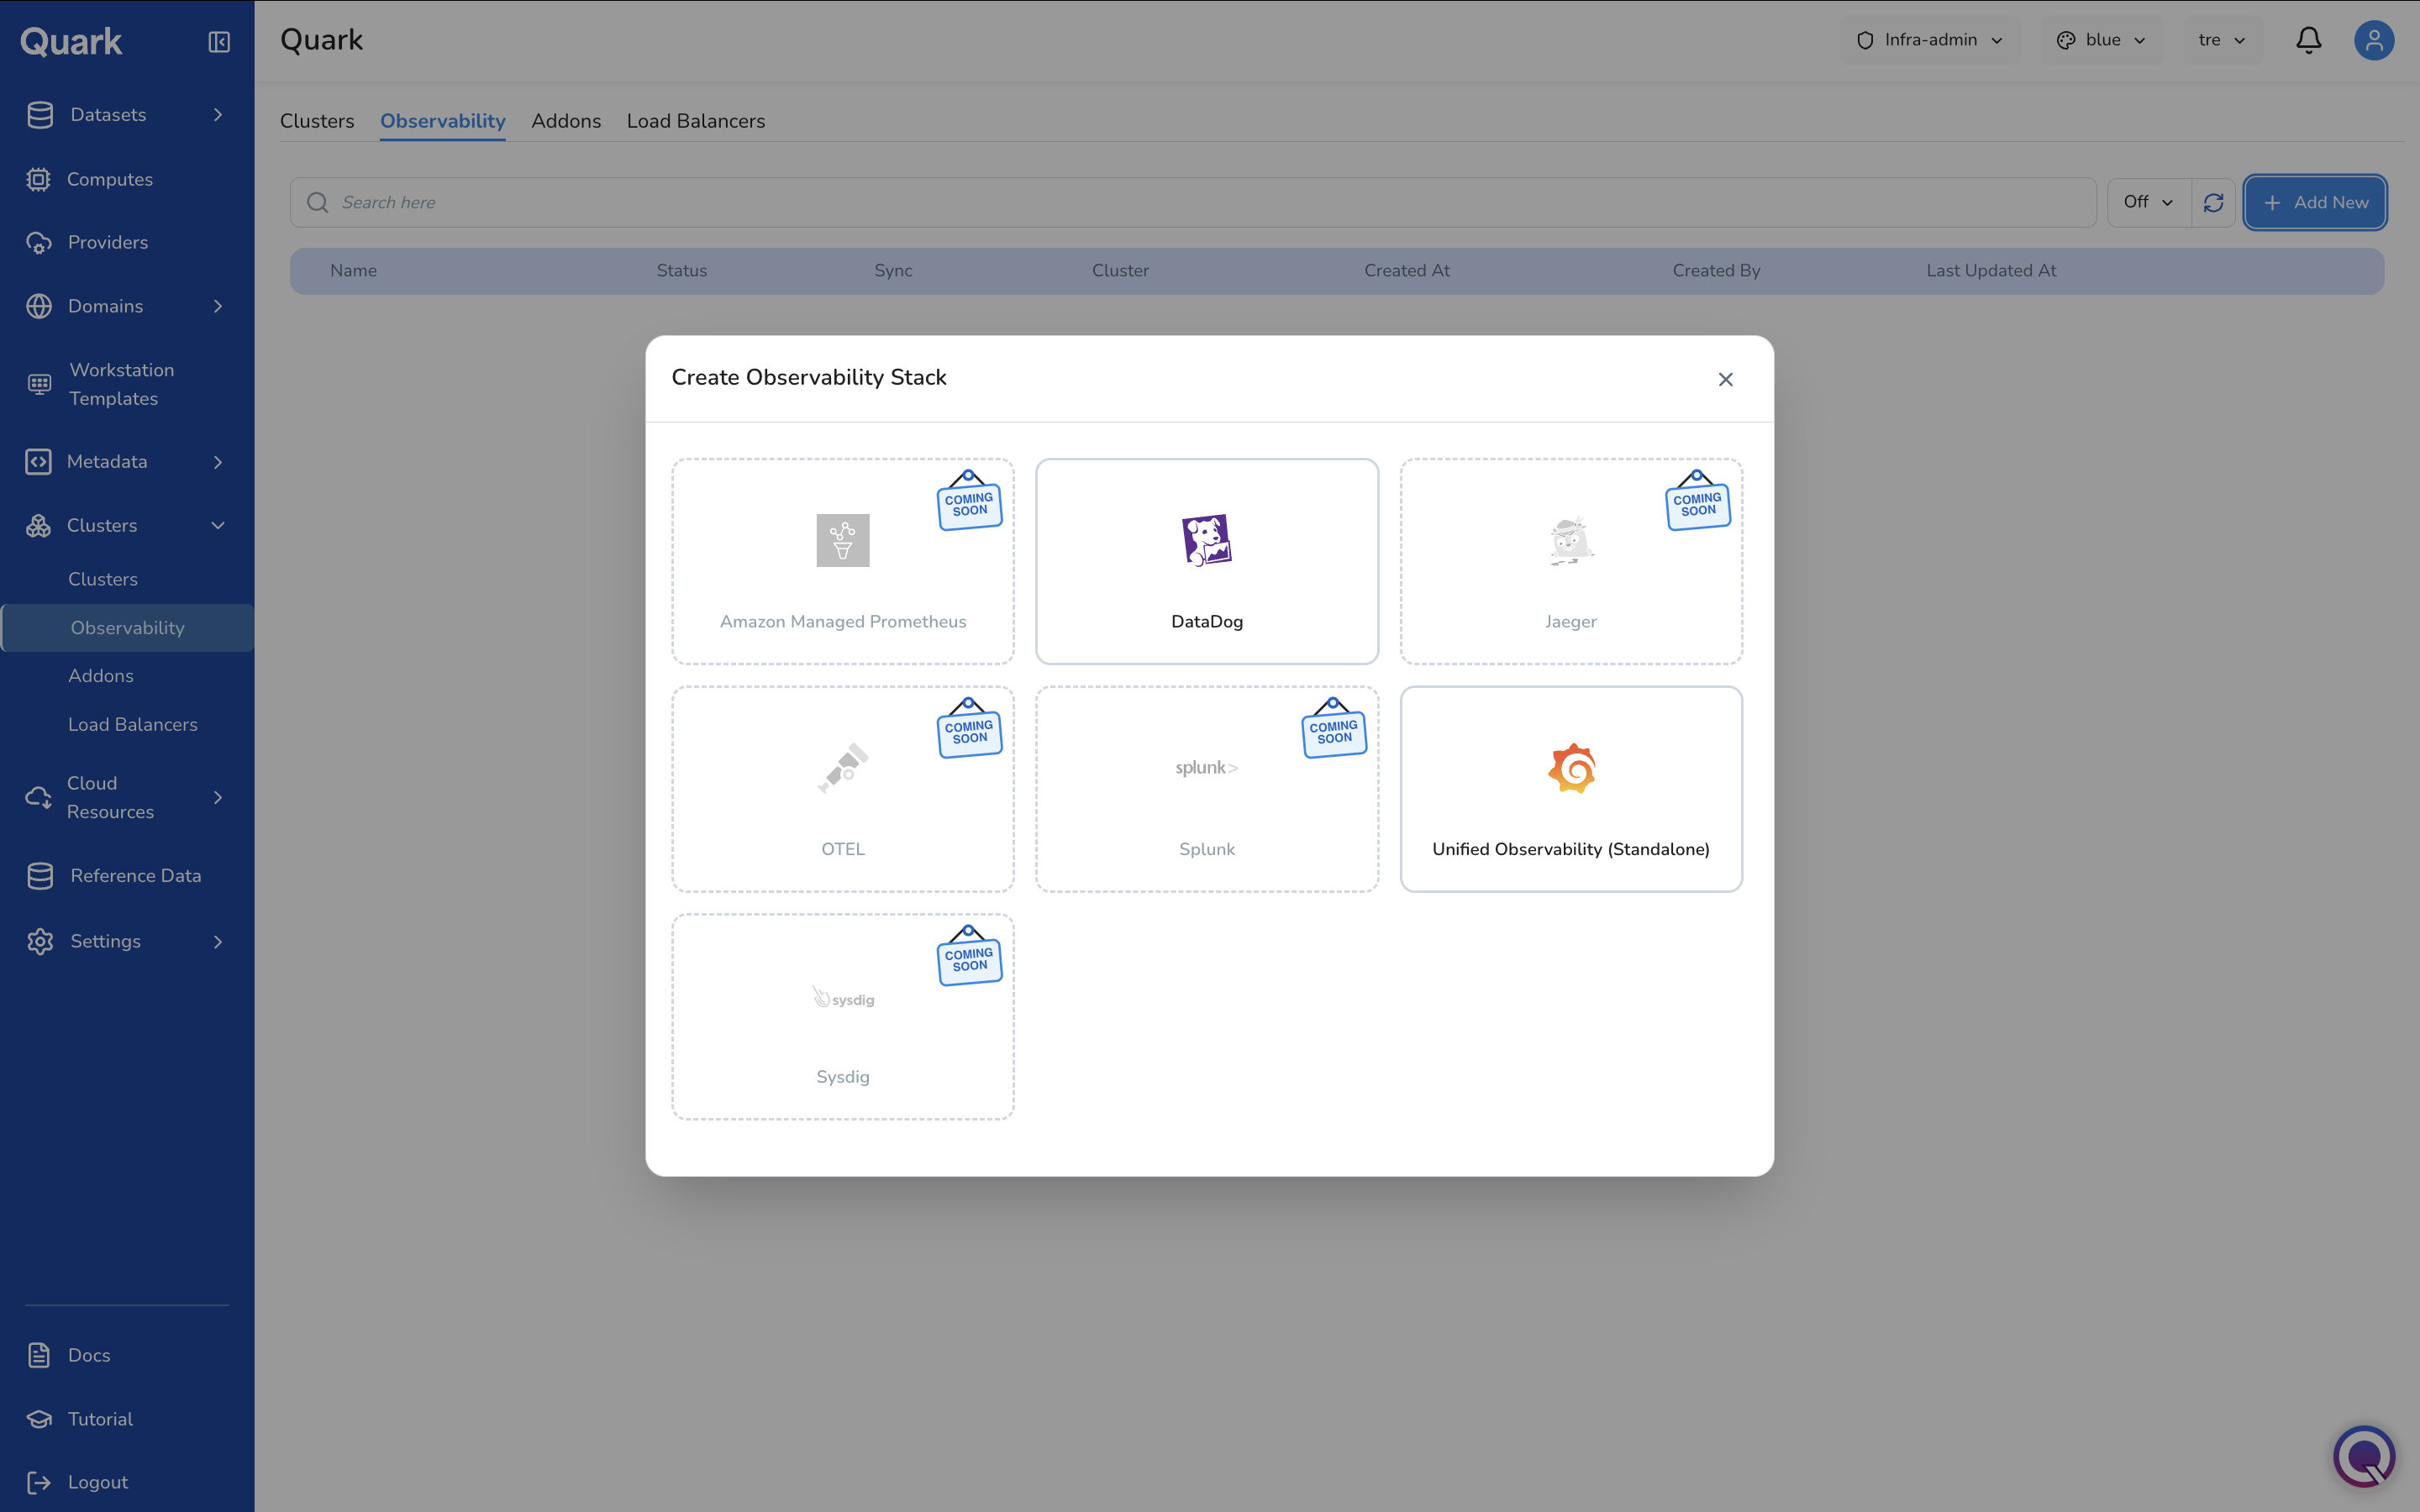2420x1512 pixels.
Task: Click the Sysdig logo
Action: [843, 998]
